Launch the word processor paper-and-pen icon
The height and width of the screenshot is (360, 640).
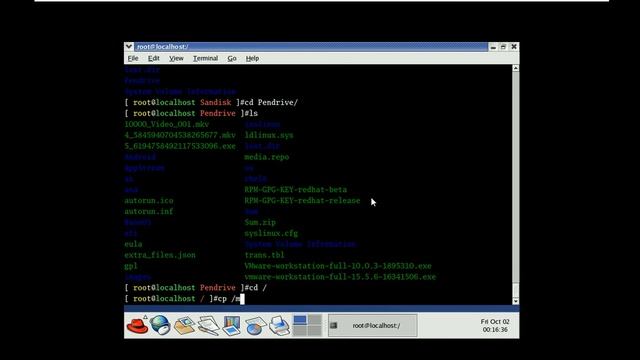click(x=208, y=326)
